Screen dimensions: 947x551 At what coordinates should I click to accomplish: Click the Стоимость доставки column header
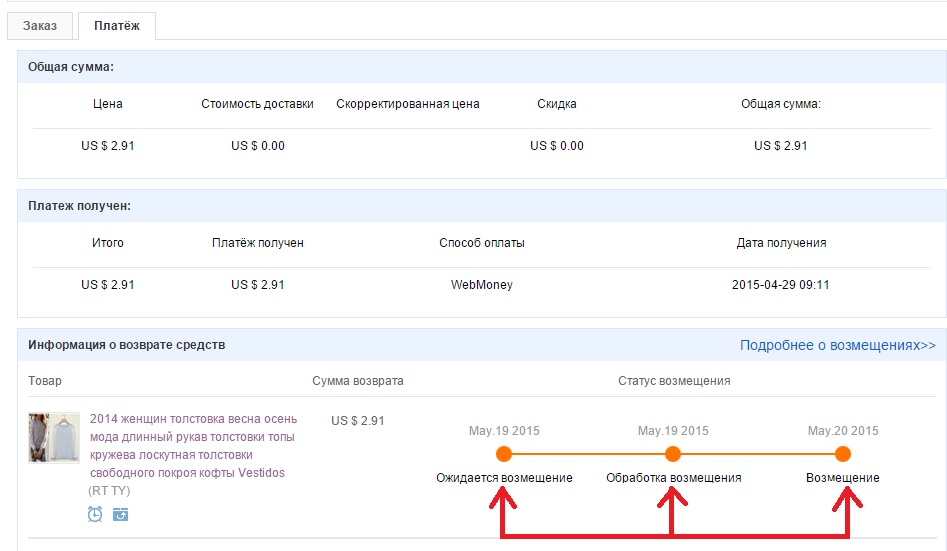click(x=257, y=104)
